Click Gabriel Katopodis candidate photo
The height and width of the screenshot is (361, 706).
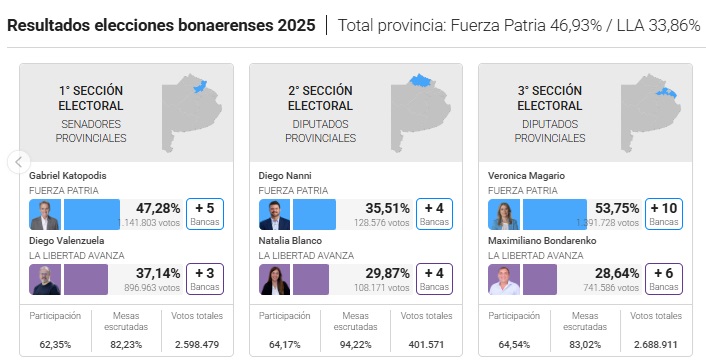click(x=45, y=215)
